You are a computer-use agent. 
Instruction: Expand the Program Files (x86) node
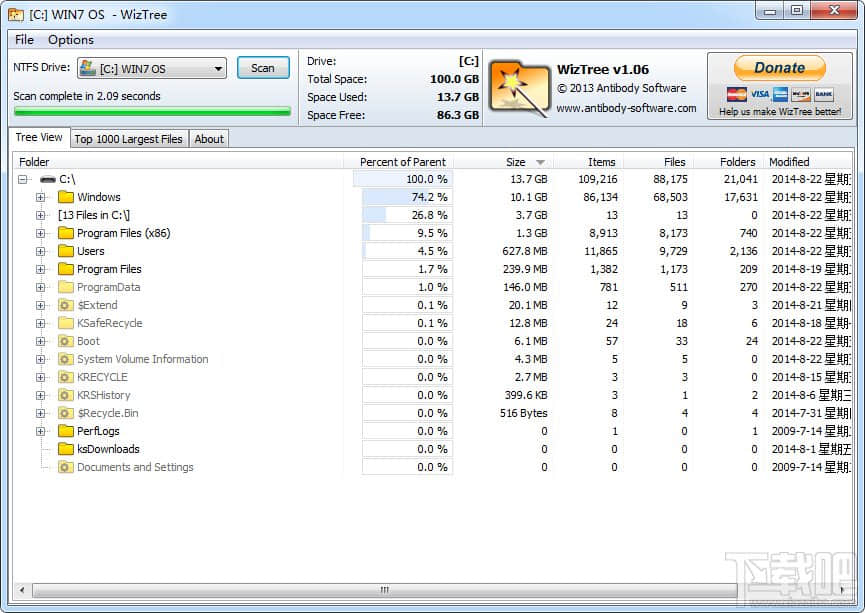coord(40,233)
